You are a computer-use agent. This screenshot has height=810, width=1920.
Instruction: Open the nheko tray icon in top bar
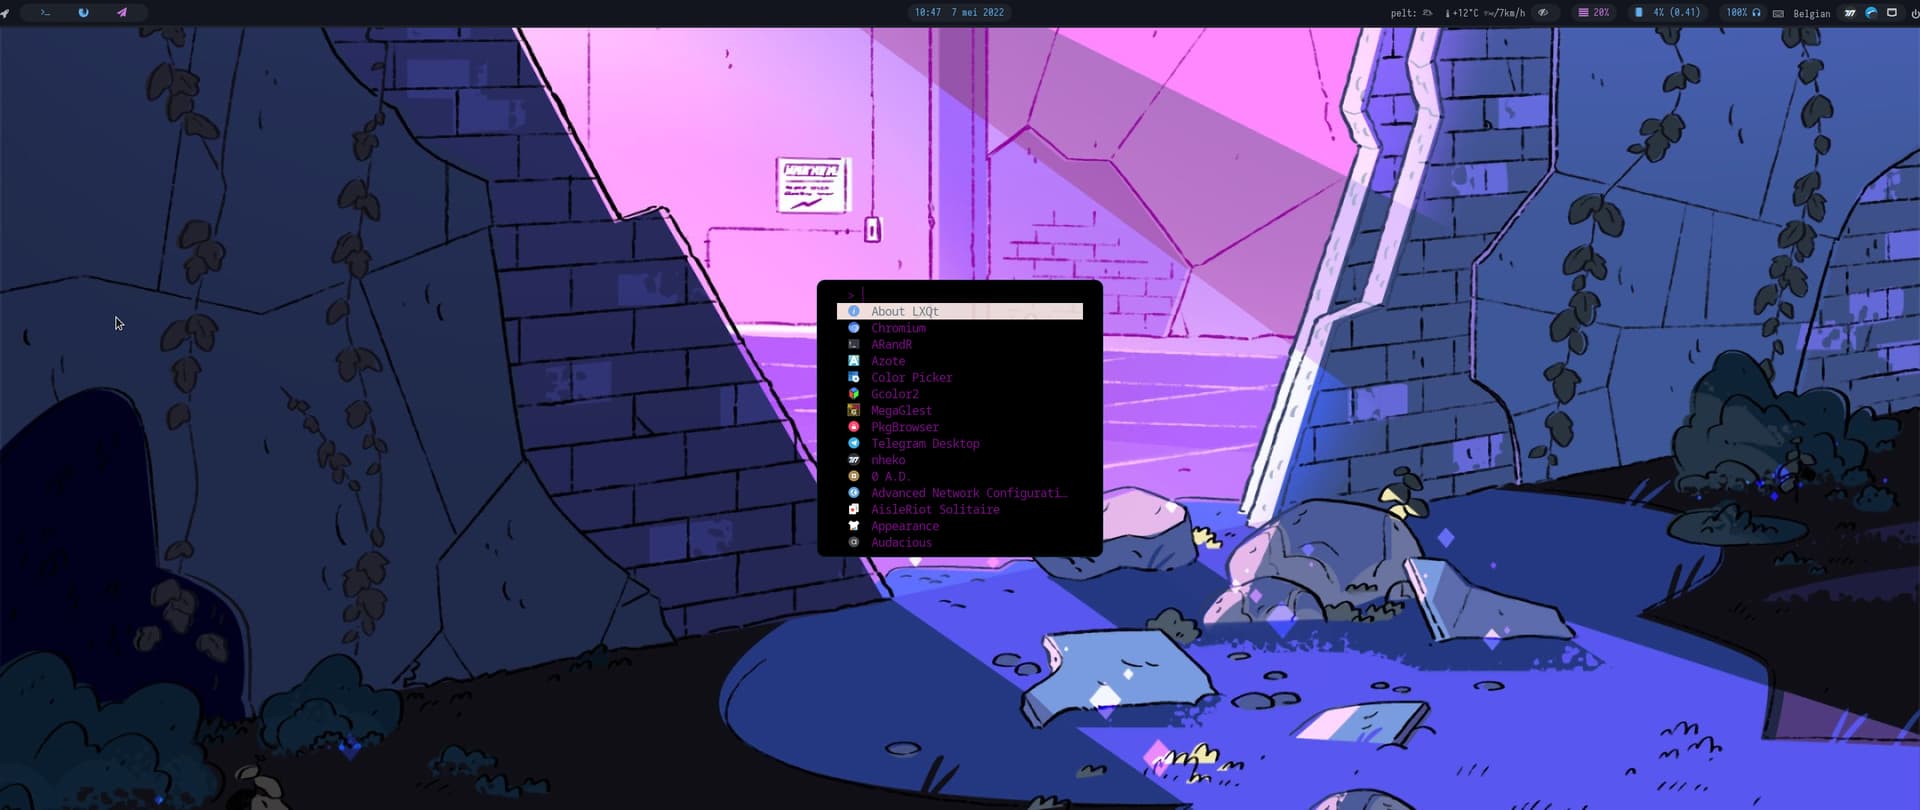[x=1850, y=13]
